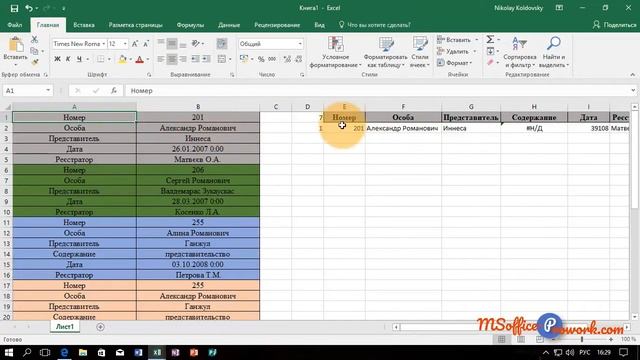This screenshot has width=640, height=360.
Task: Click the Что вы хотите сделать search box
Action: pyautogui.click(x=375, y=25)
